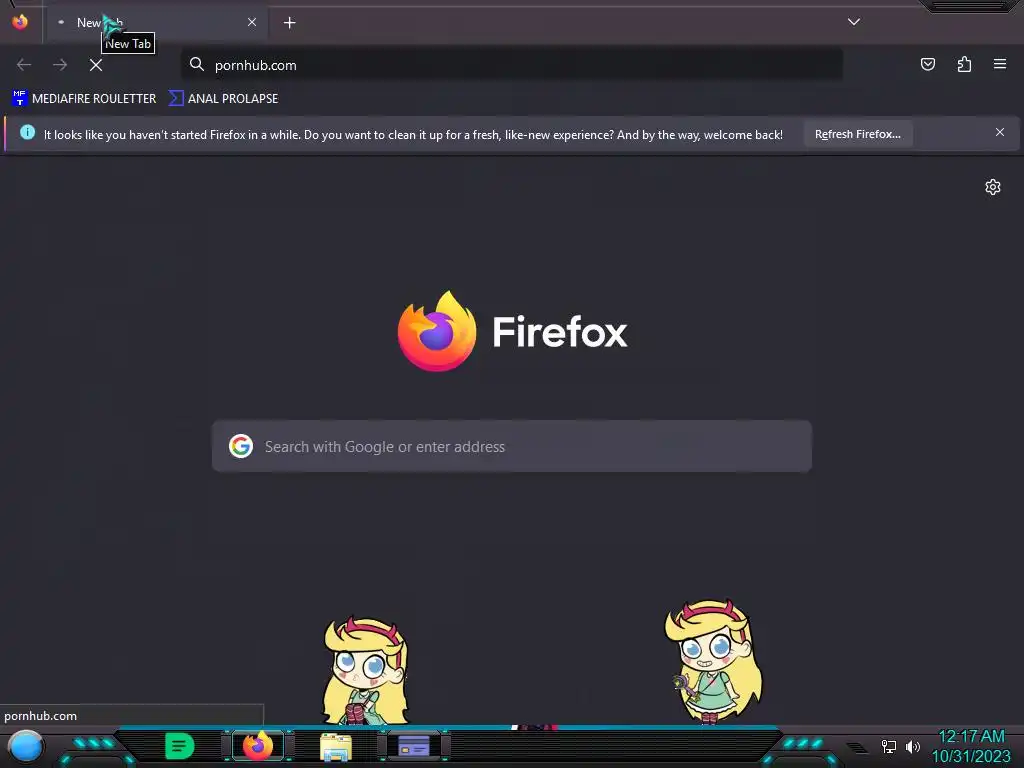Go forward one page
Image resolution: width=1024 pixels, height=768 pixels.
tap(60, 65)
